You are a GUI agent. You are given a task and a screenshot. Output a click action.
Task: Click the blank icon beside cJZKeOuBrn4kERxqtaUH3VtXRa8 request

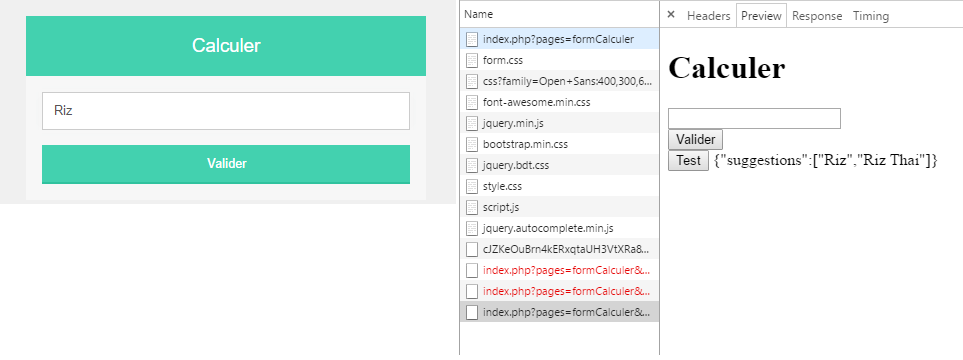tap(472, 249)
